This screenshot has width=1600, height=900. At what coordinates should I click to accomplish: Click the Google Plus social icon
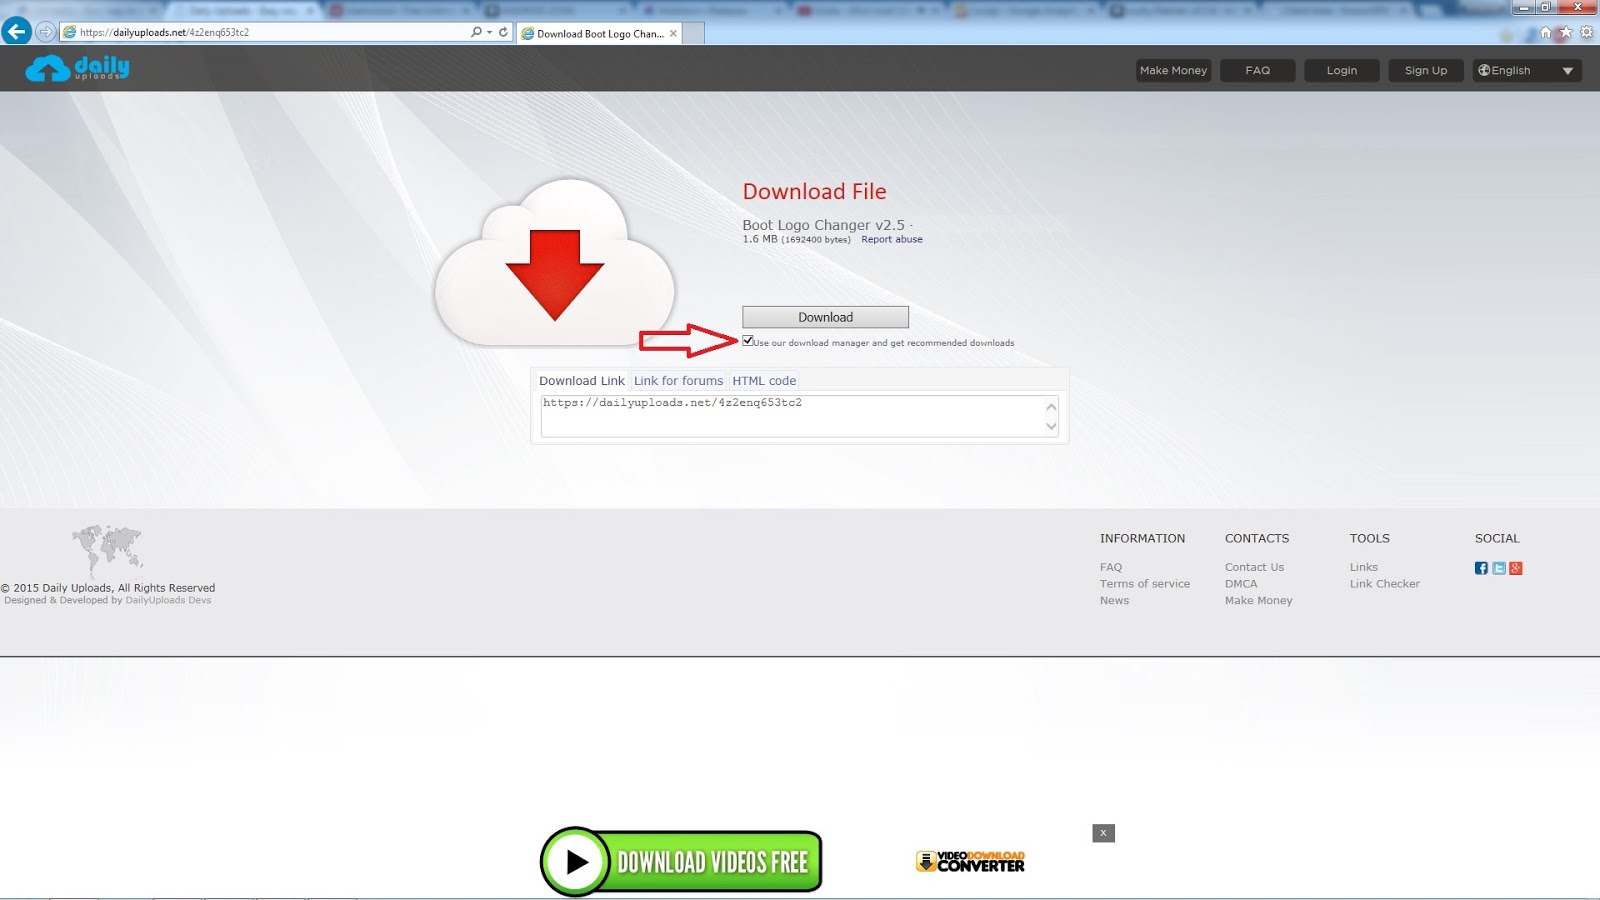[x=1516, y=568]
